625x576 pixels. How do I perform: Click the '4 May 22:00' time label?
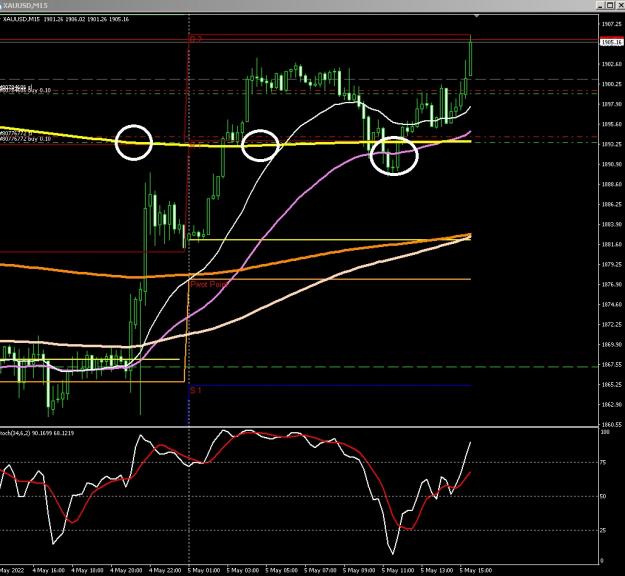165,570
